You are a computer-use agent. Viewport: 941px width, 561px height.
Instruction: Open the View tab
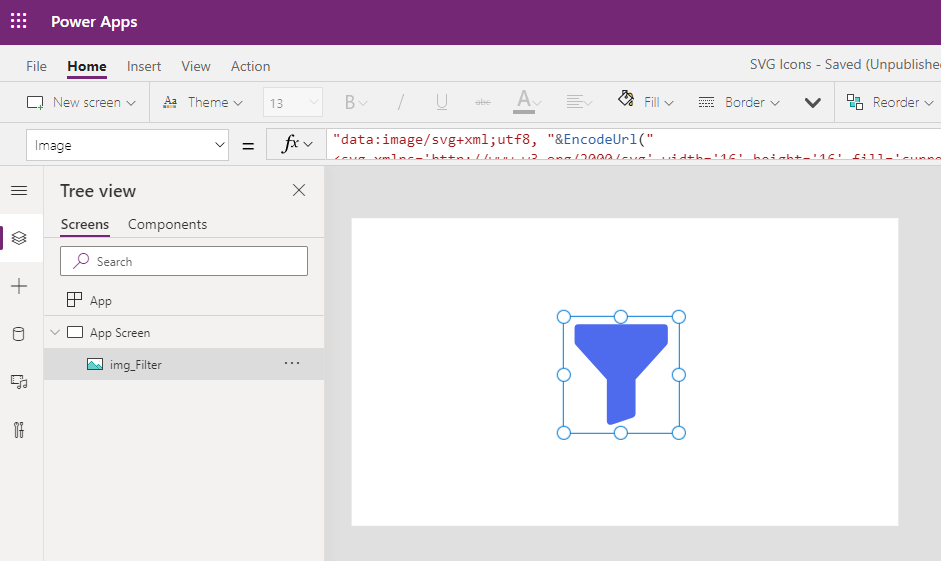pos(196,66)
